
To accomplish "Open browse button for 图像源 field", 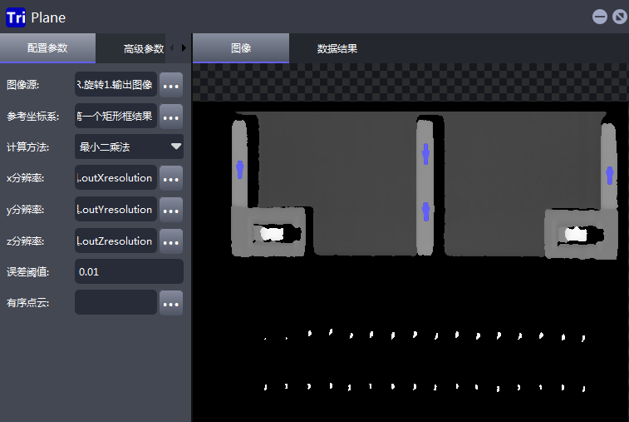I will pos(171,85).
